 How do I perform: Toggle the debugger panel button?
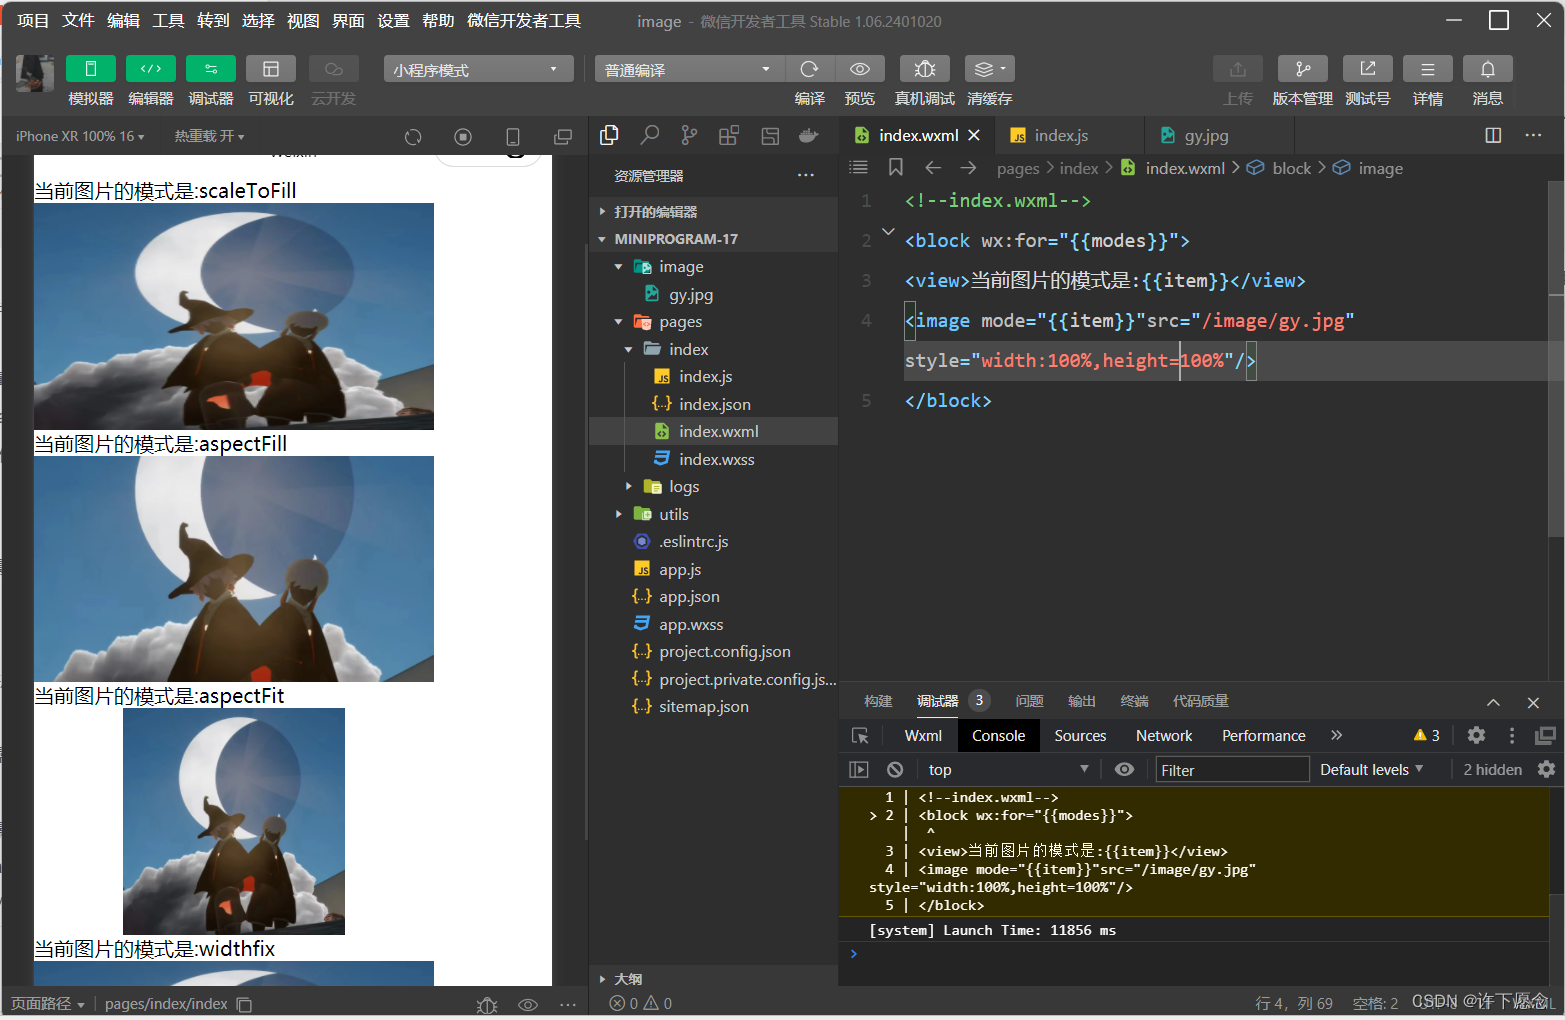coord(211,69)
